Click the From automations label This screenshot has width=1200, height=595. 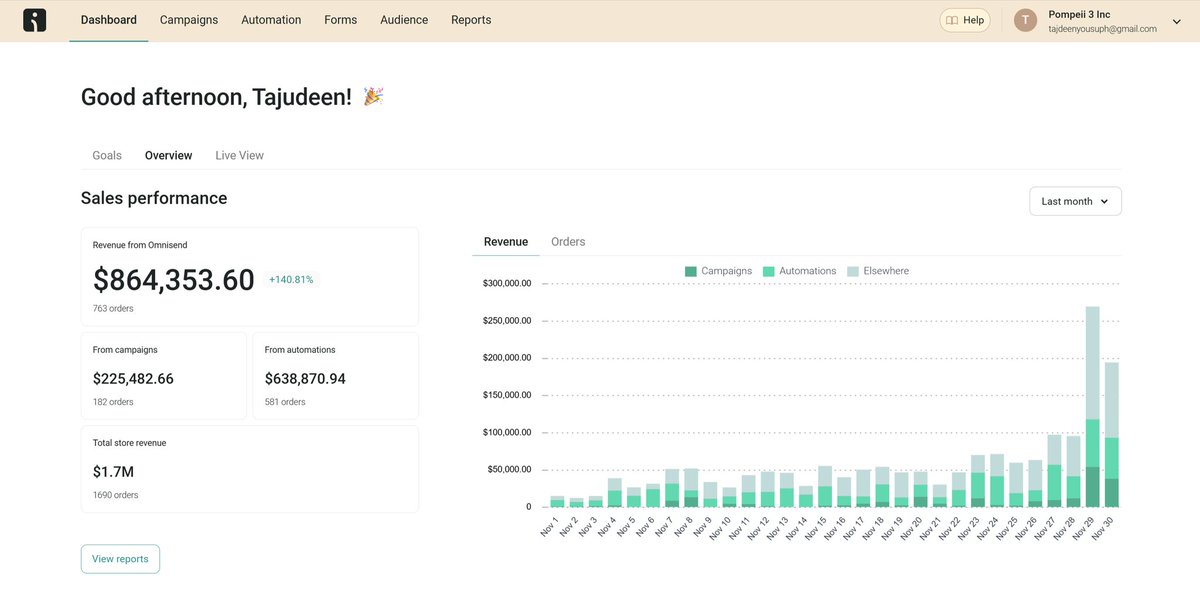coord(300,350)
